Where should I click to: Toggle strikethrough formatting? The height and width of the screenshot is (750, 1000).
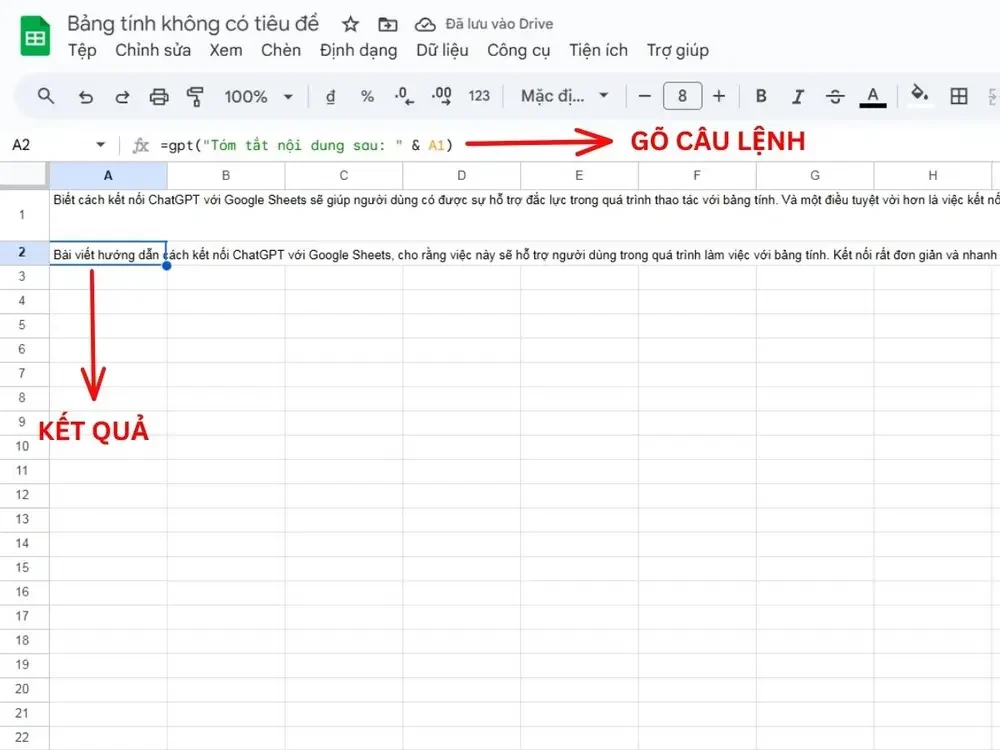pyautogui.click(x=835, y=96)
